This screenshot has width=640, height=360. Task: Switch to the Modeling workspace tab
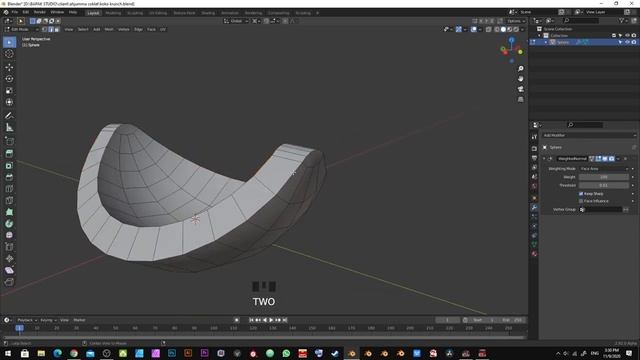click(x=113, y=13)
